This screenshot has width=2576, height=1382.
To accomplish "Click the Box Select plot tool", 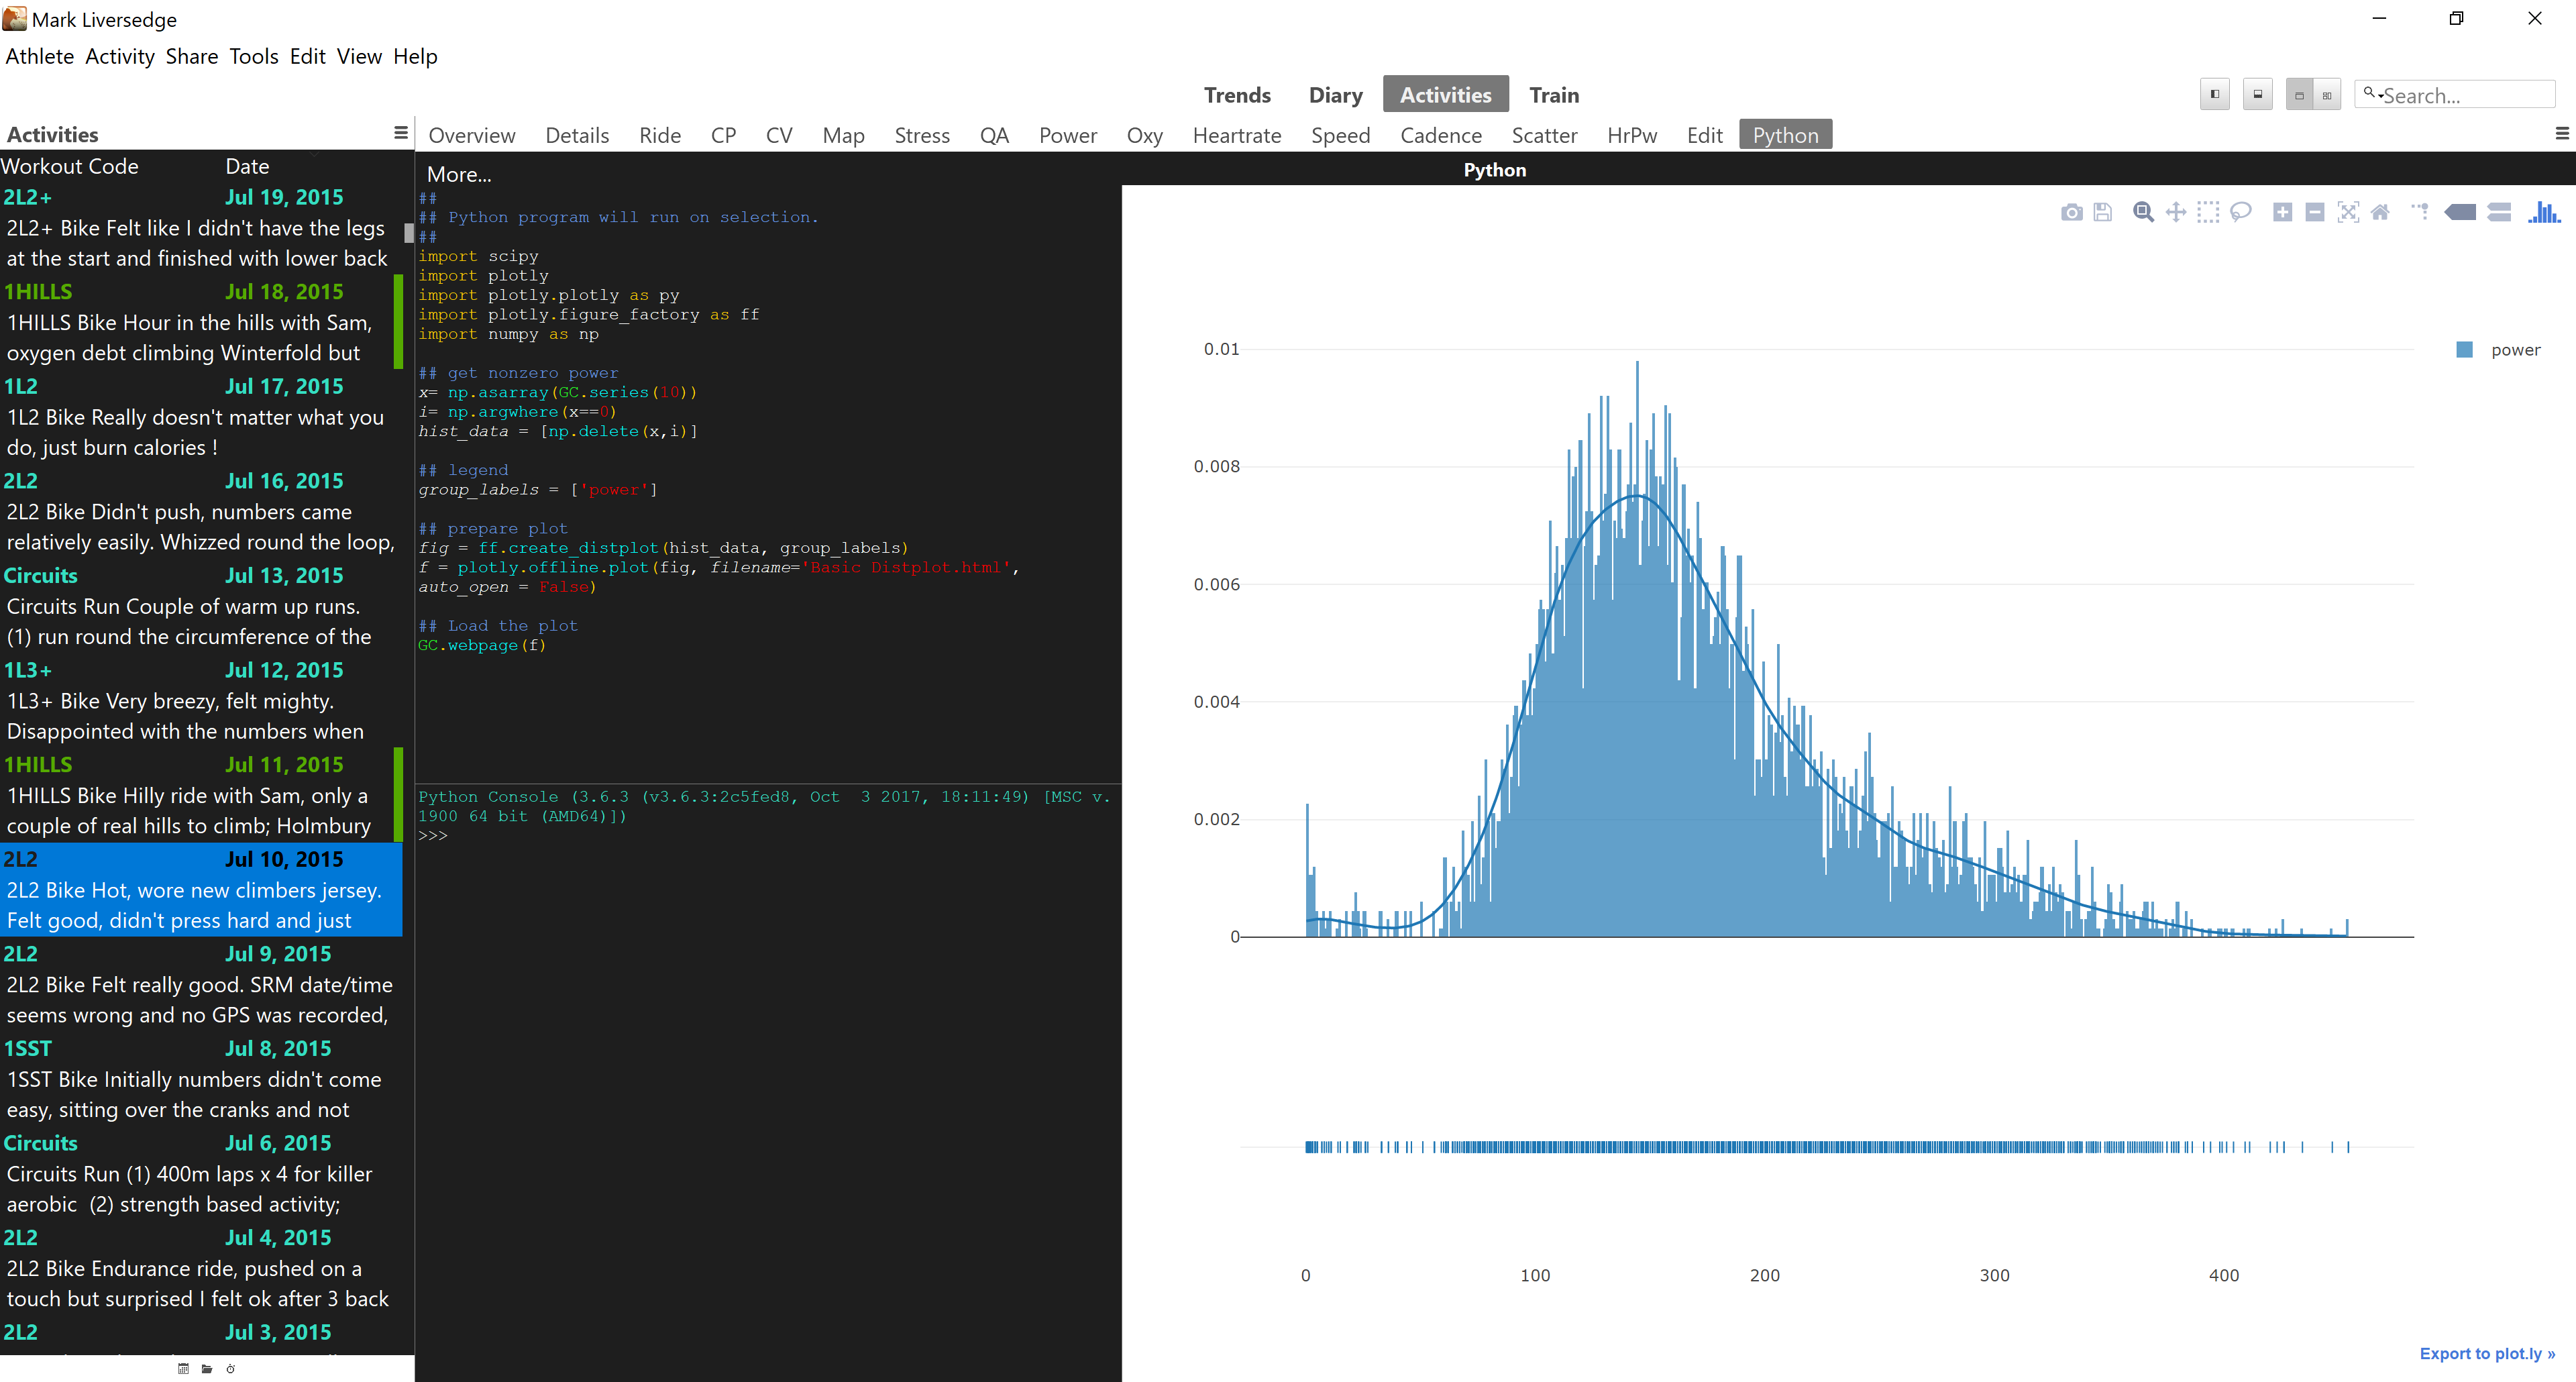I will coord(2208,212).
